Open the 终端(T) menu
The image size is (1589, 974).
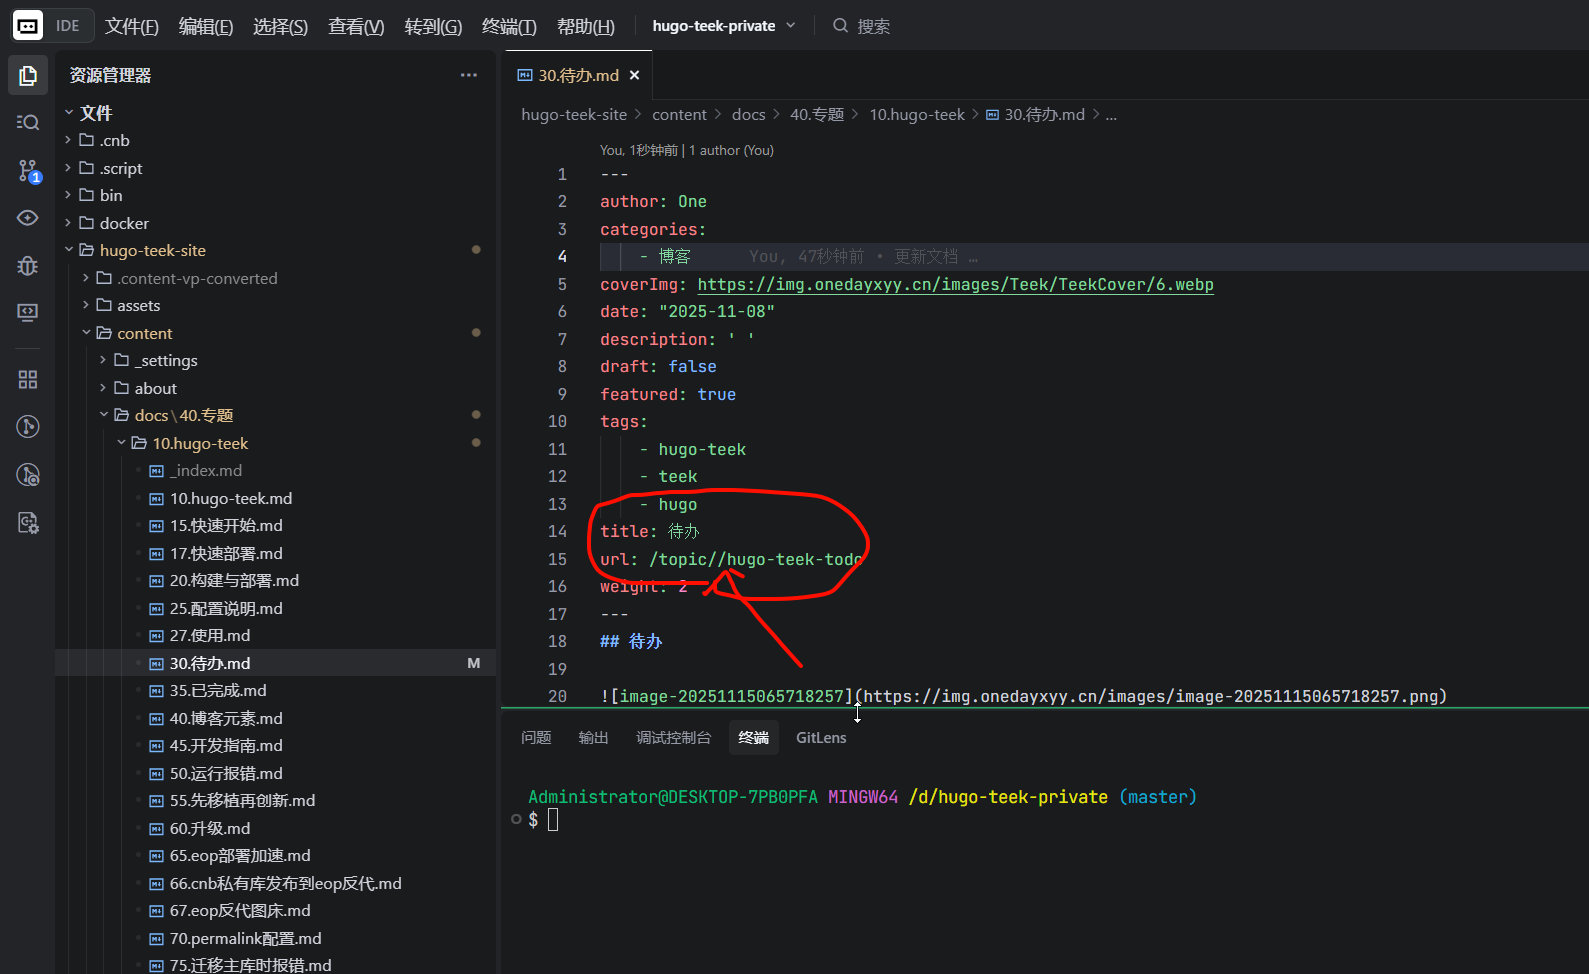coord(509,27)
